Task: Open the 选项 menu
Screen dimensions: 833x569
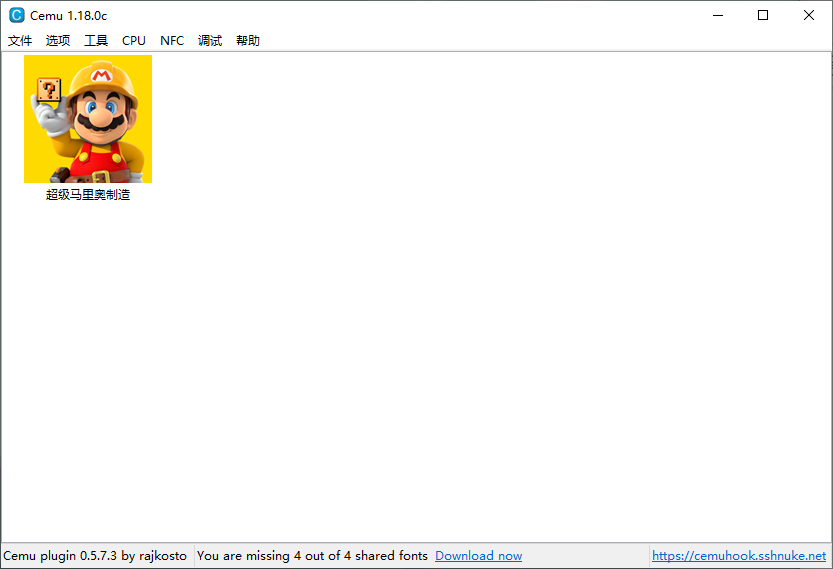Action: (58, 40)
